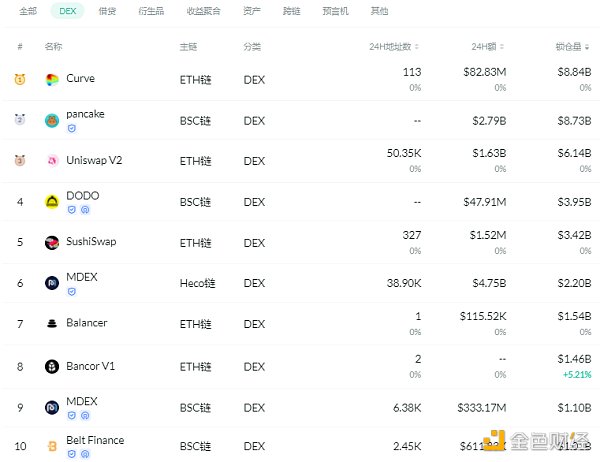Click the shield badge under Belt Finance

click(72, 454)
